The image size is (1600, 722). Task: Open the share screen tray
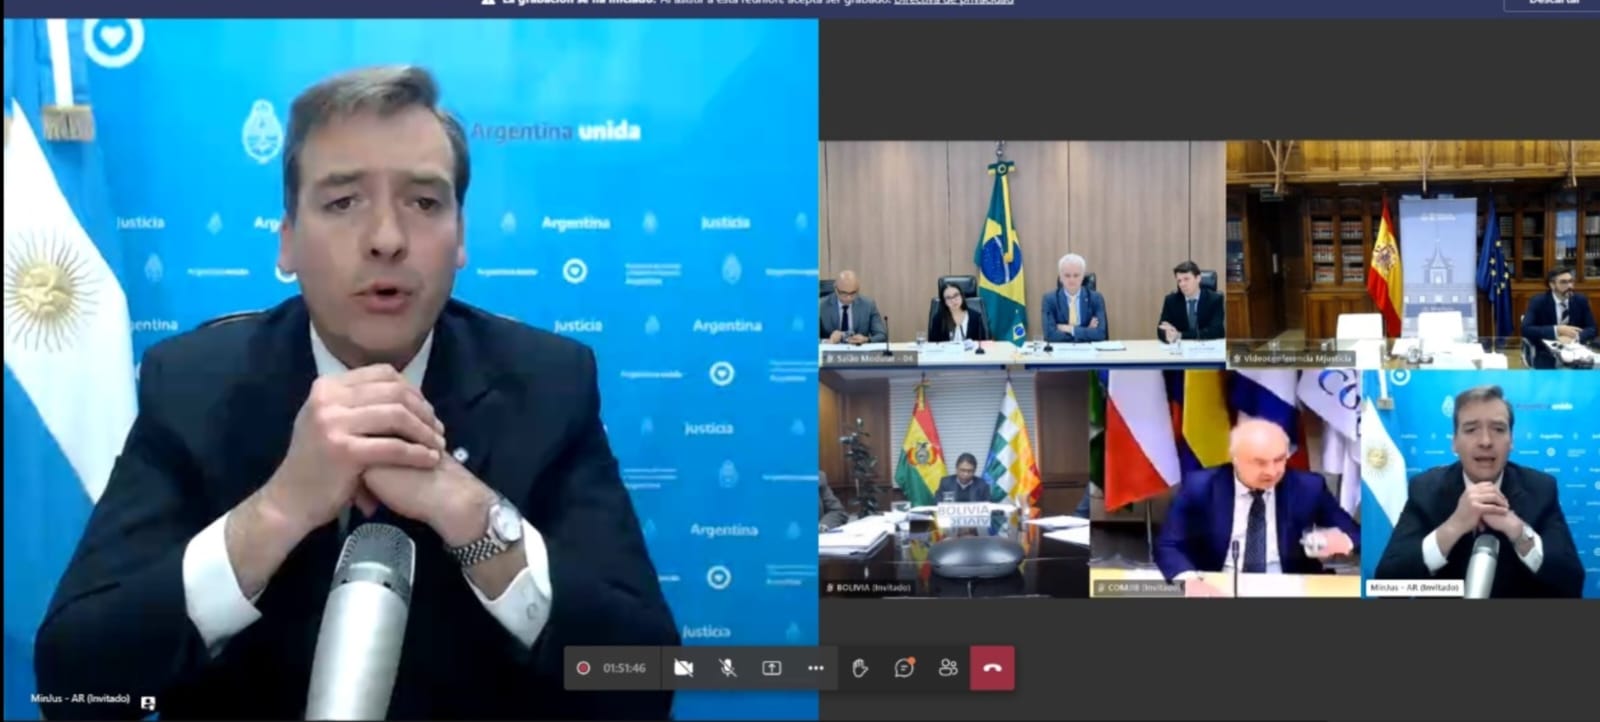(x=772, y=668)
